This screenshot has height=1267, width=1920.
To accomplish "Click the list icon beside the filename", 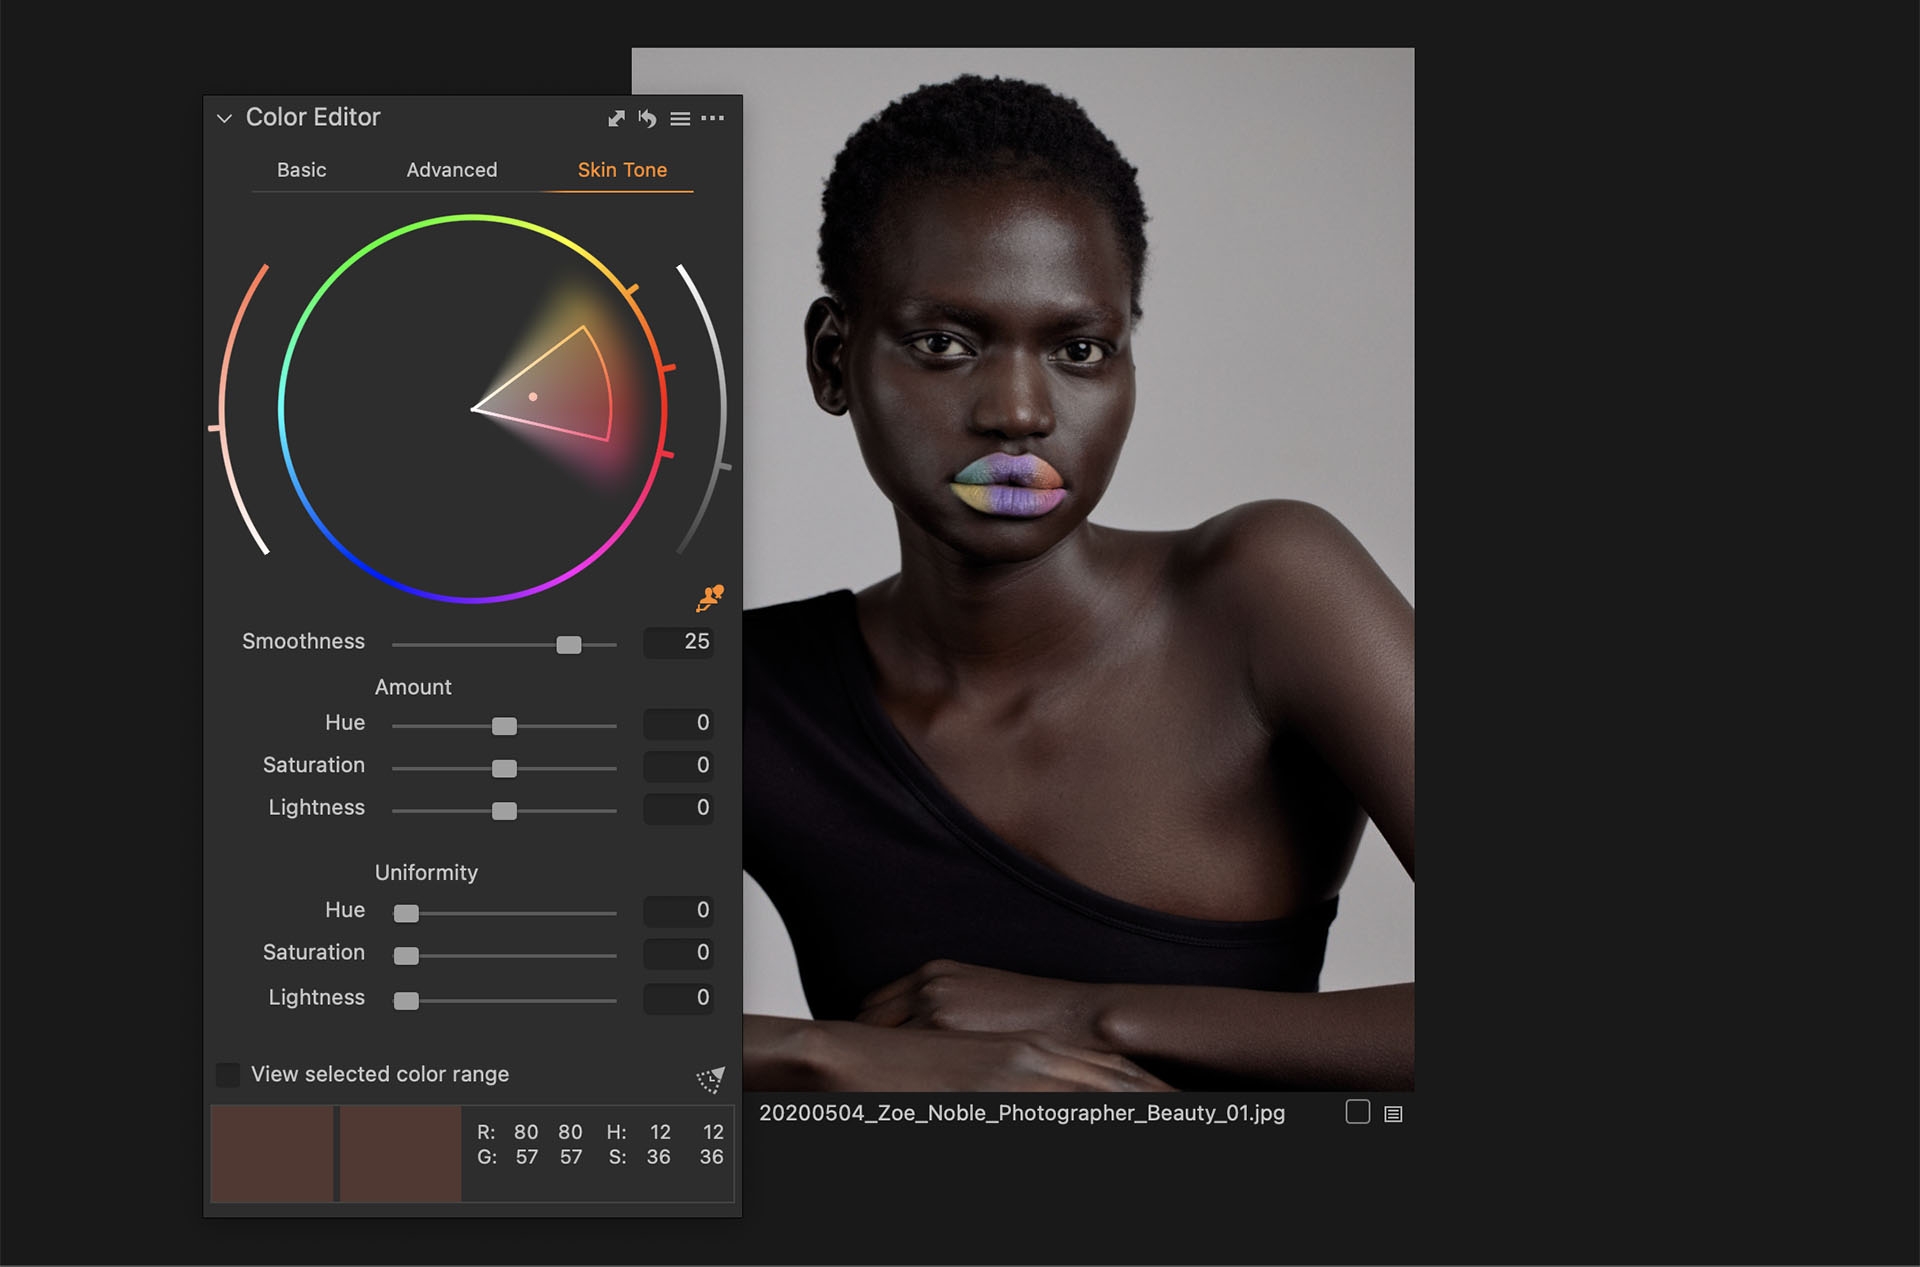I will pyautogui.click(x=1393, y=1114).
